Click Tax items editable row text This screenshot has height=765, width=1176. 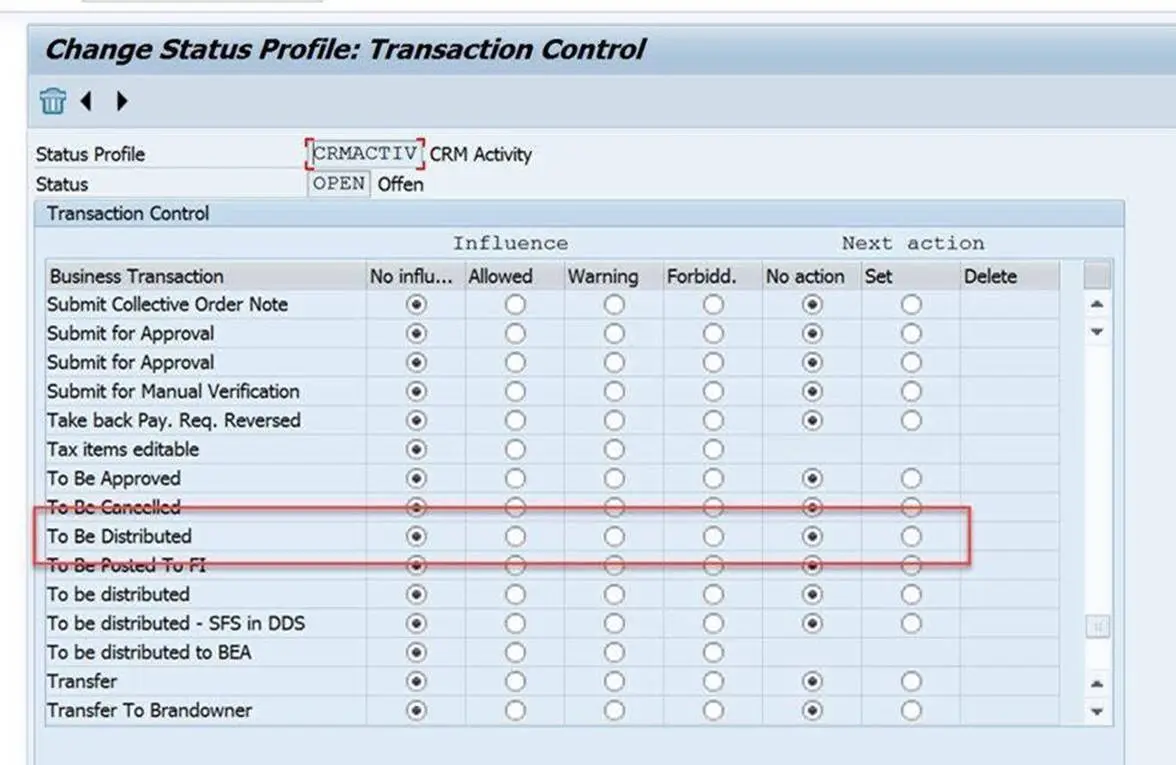point(123,449)
